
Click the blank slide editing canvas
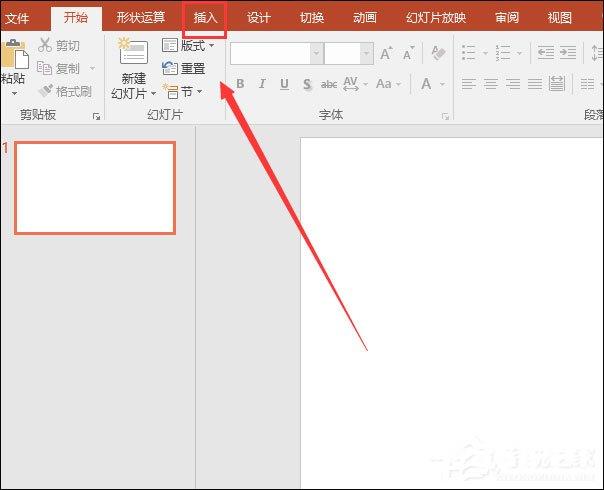pyautogui.click(x=452, y=313)
